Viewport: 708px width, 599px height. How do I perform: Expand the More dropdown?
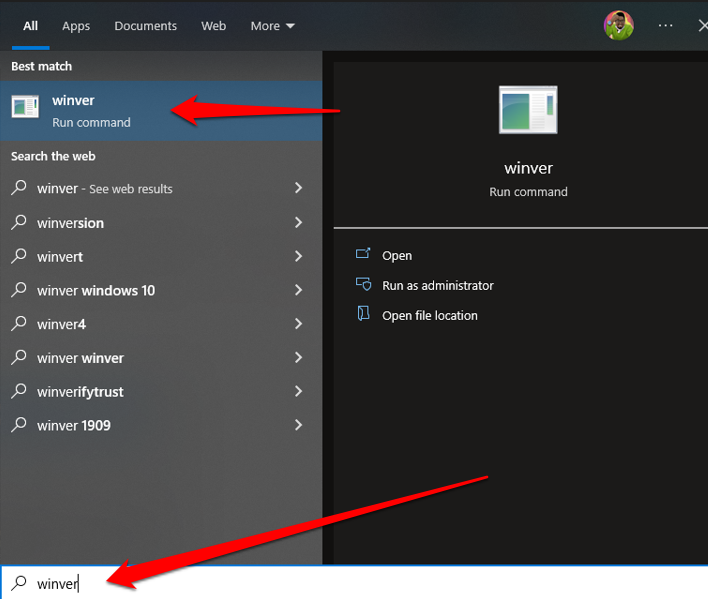click(272, 26)
